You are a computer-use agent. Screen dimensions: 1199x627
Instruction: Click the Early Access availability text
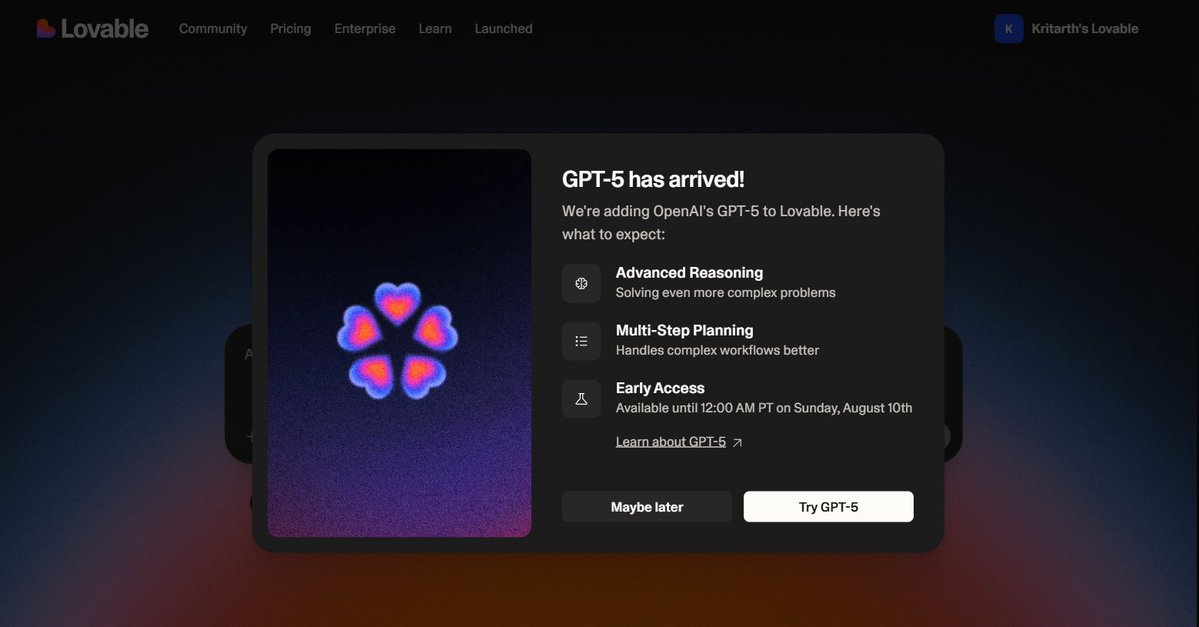coord(764,408)
